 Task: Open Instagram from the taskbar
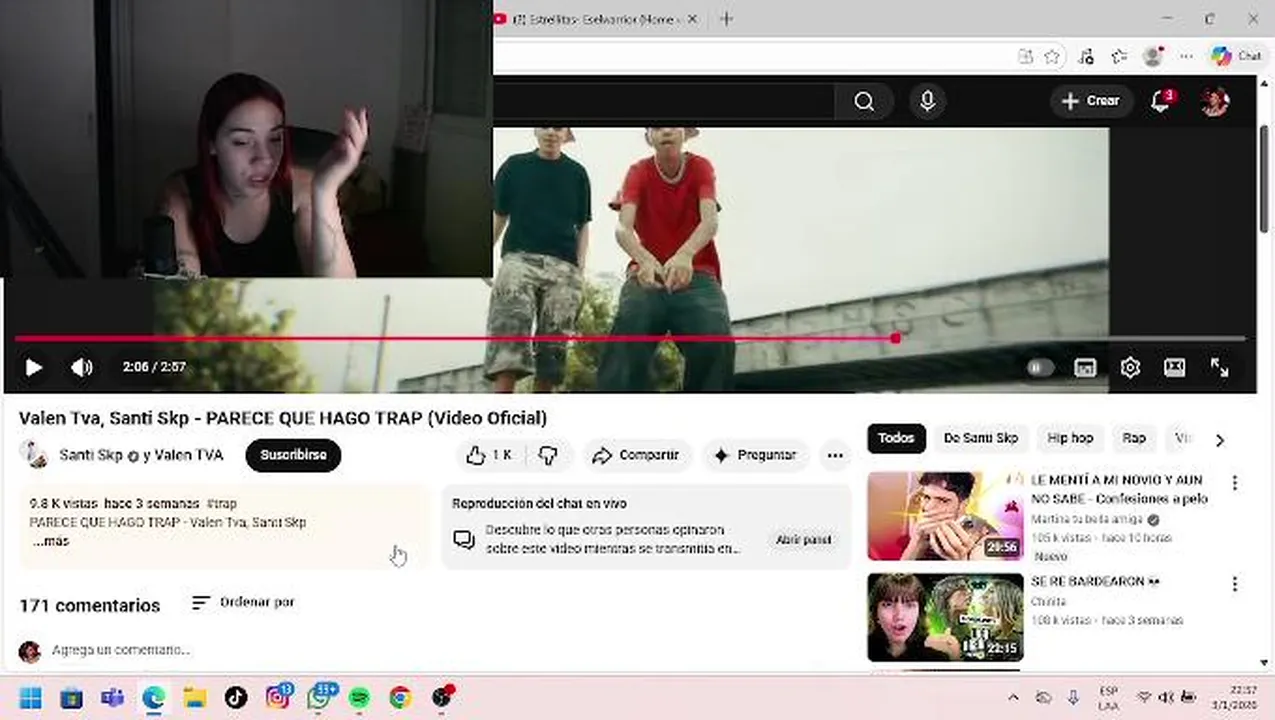pyautogui.click(x=277, y=698)
